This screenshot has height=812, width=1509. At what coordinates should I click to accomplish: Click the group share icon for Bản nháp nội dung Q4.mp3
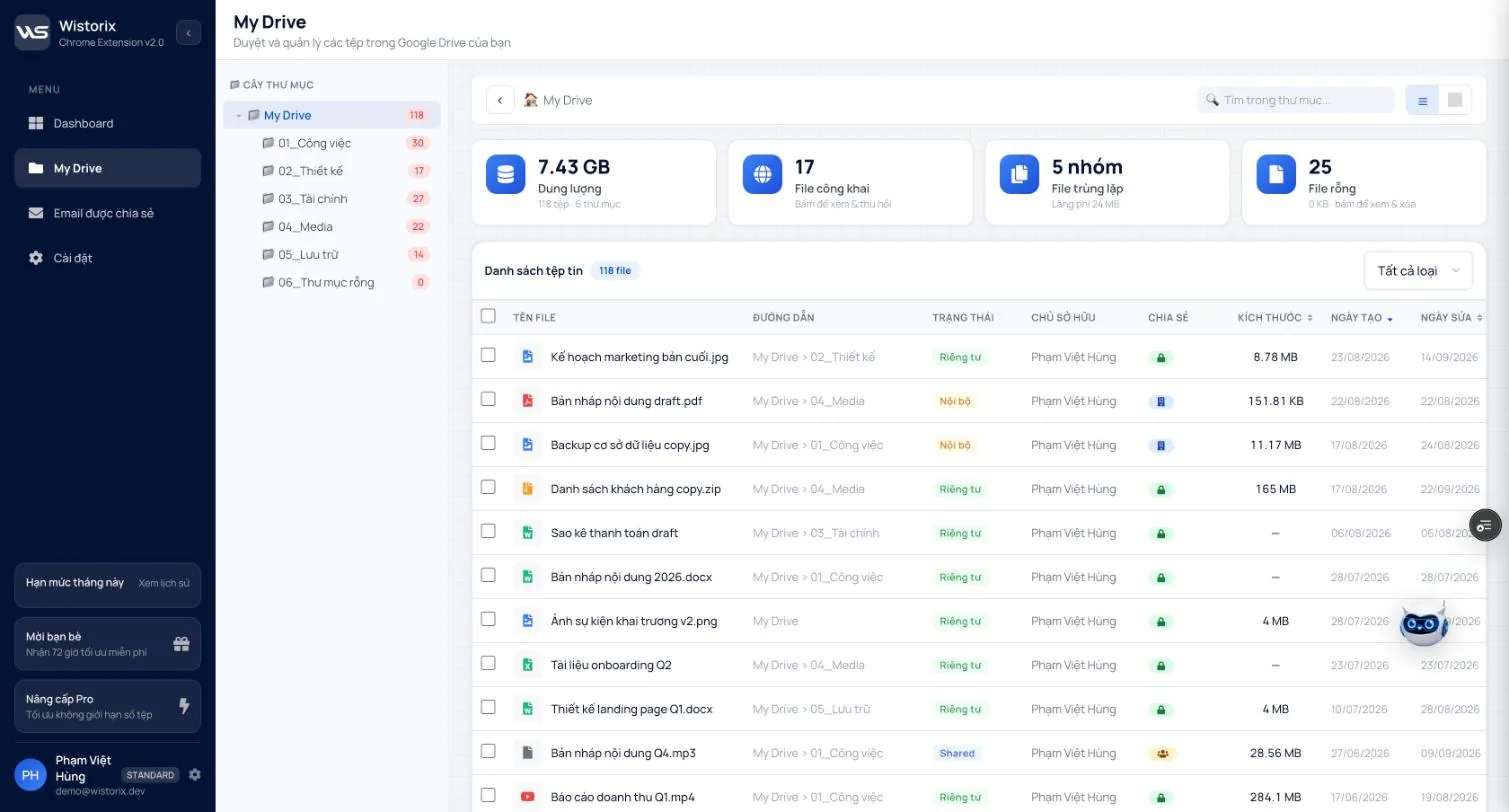point(1162,753)
